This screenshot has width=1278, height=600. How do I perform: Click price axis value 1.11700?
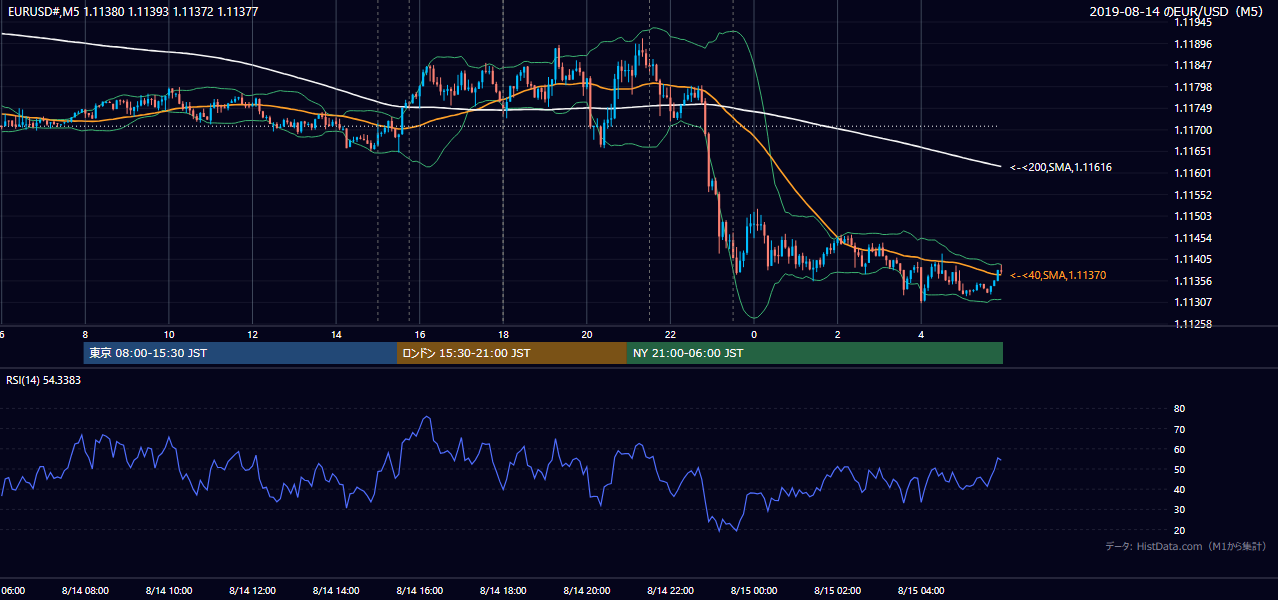tap(1193, 130)
